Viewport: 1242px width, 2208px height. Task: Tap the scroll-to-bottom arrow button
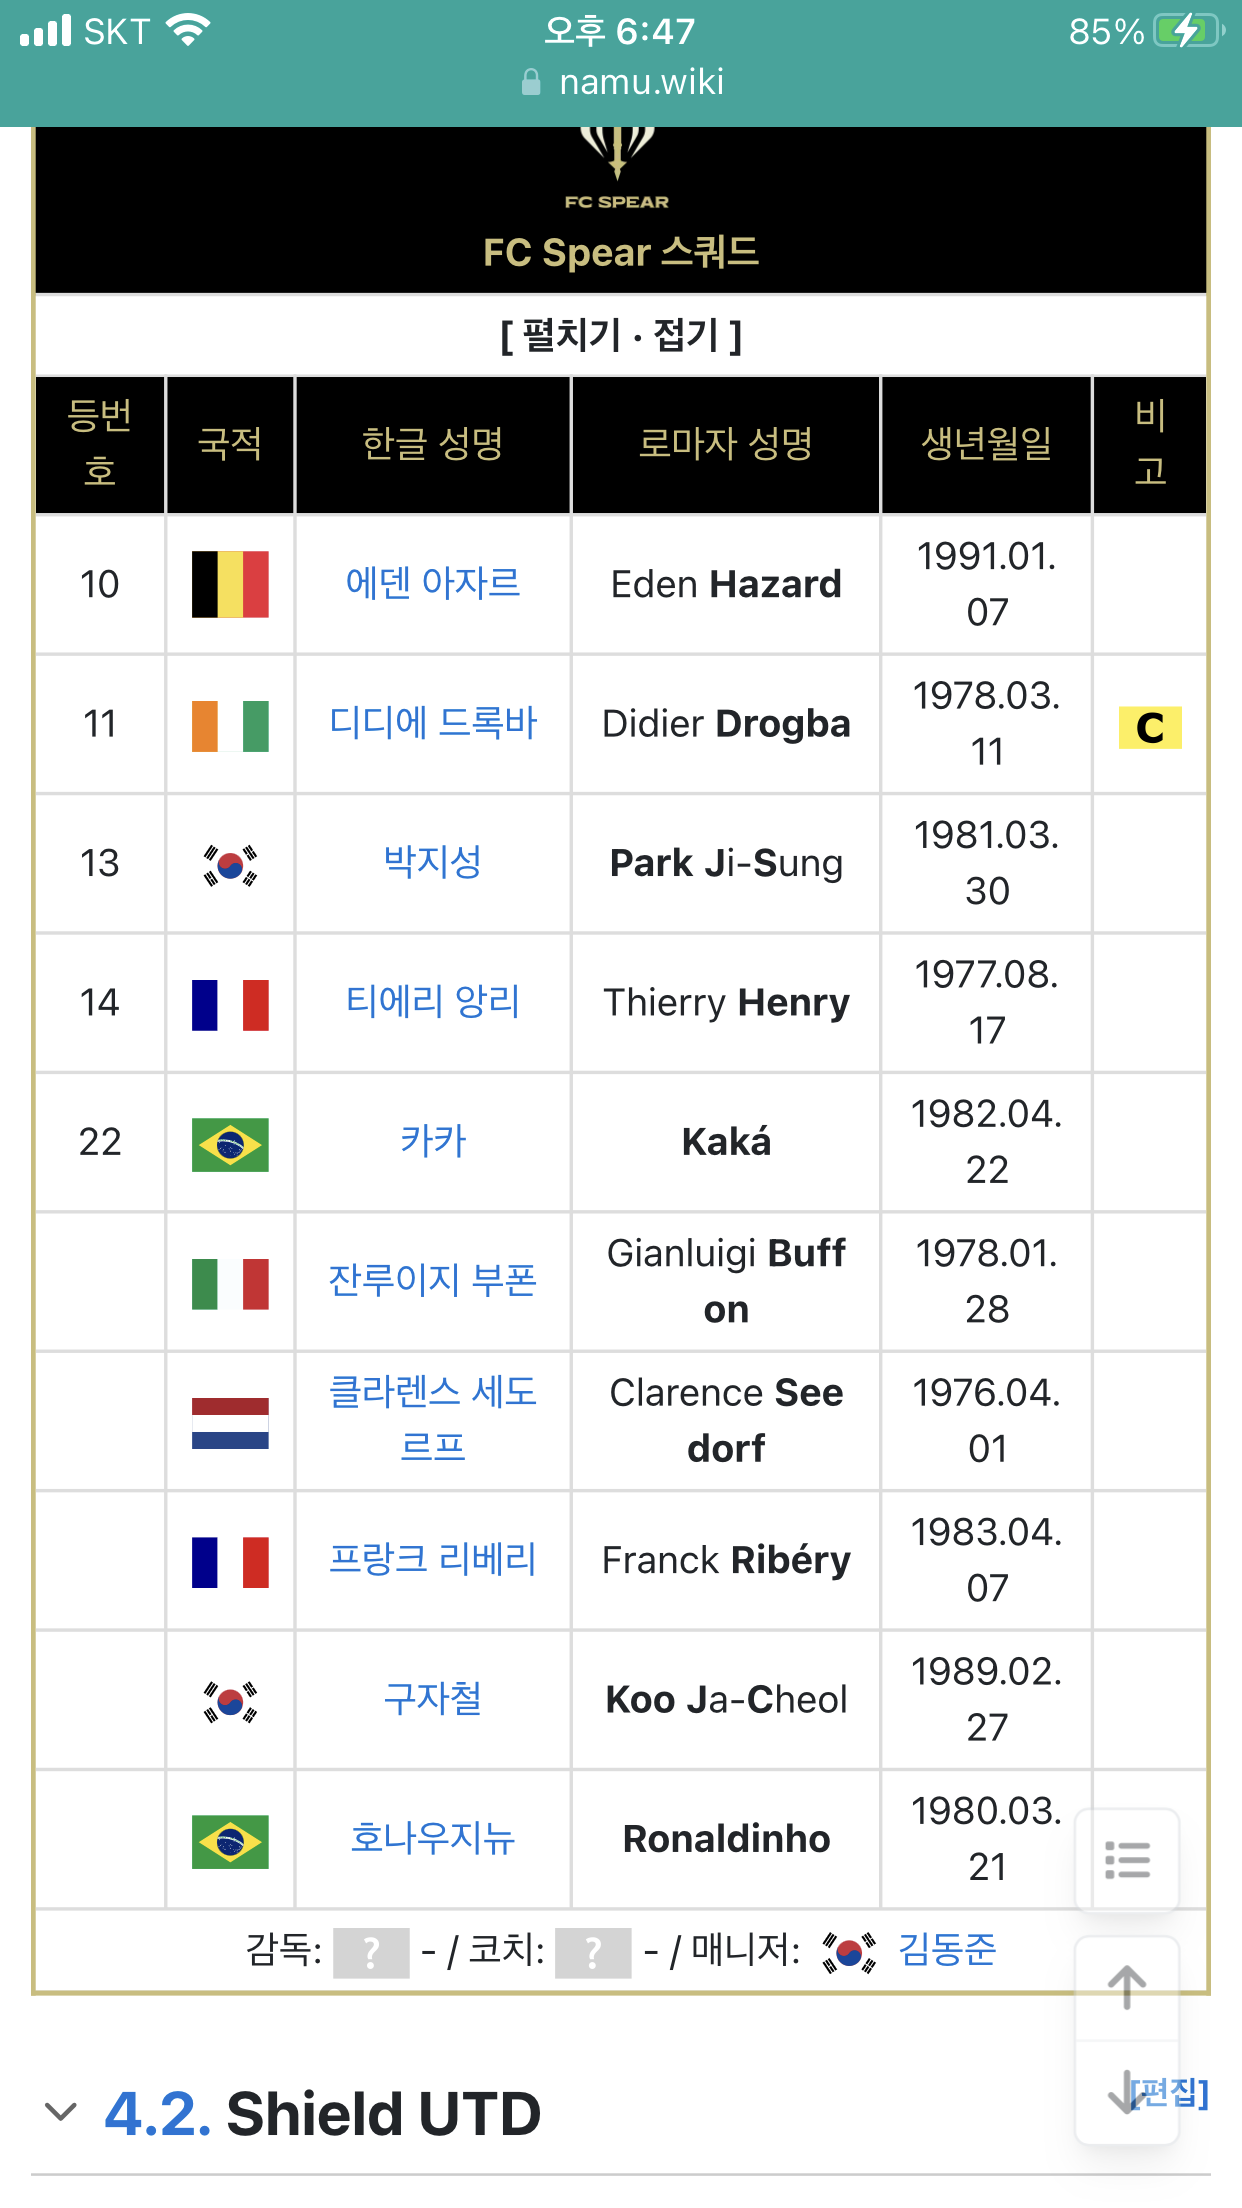click(x=1125, y=2092)
